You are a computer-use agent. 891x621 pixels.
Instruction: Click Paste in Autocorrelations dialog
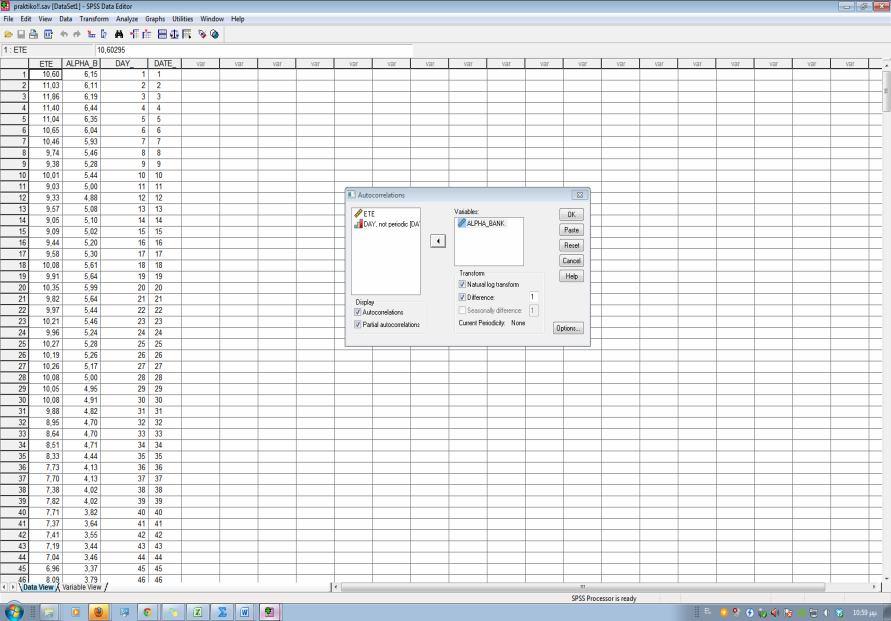point(571,230)
